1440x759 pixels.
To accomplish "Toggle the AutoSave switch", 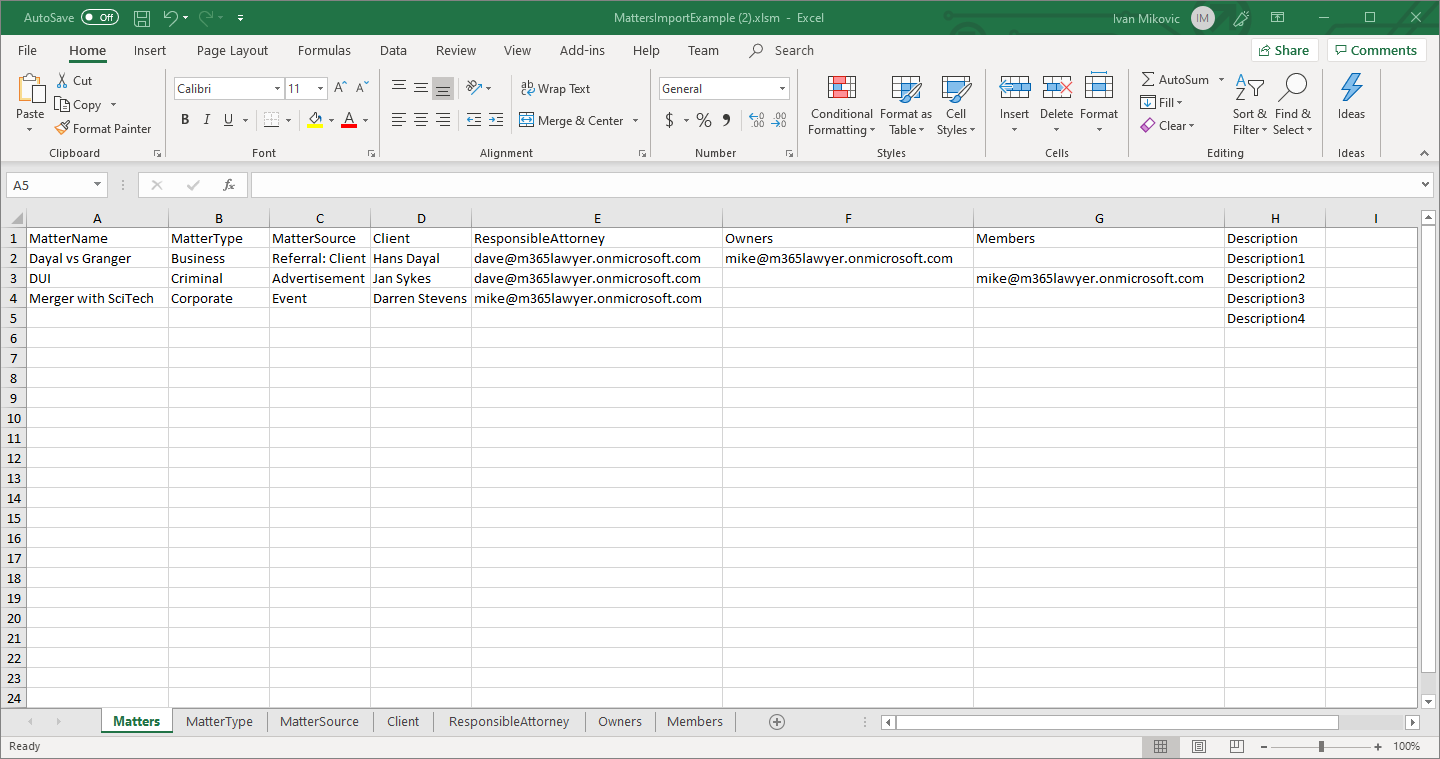I will [x=99, y=18].
